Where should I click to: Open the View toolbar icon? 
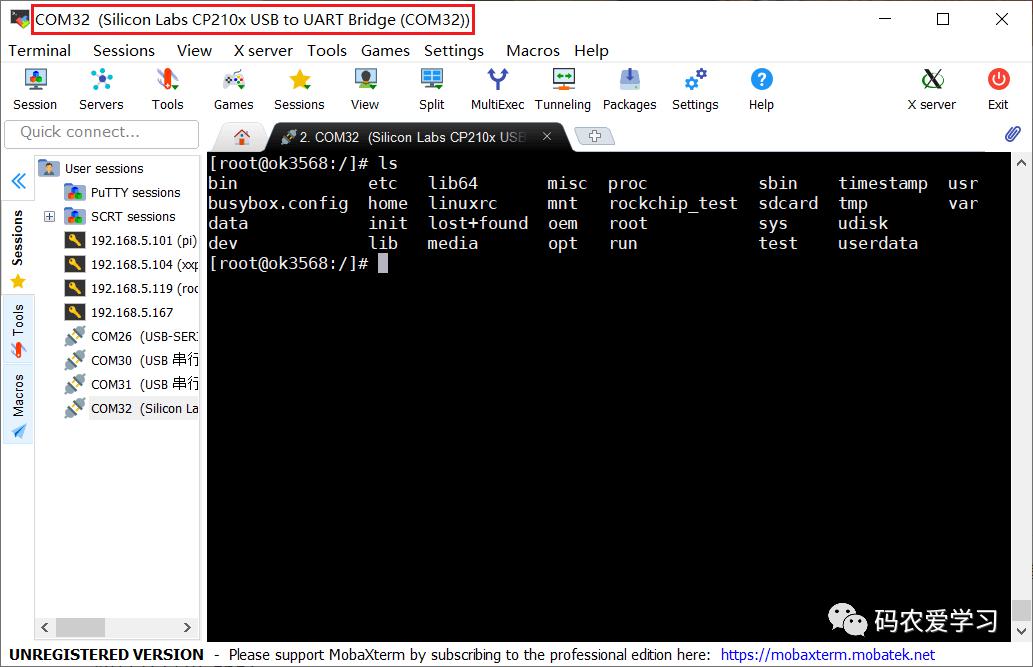365,90
